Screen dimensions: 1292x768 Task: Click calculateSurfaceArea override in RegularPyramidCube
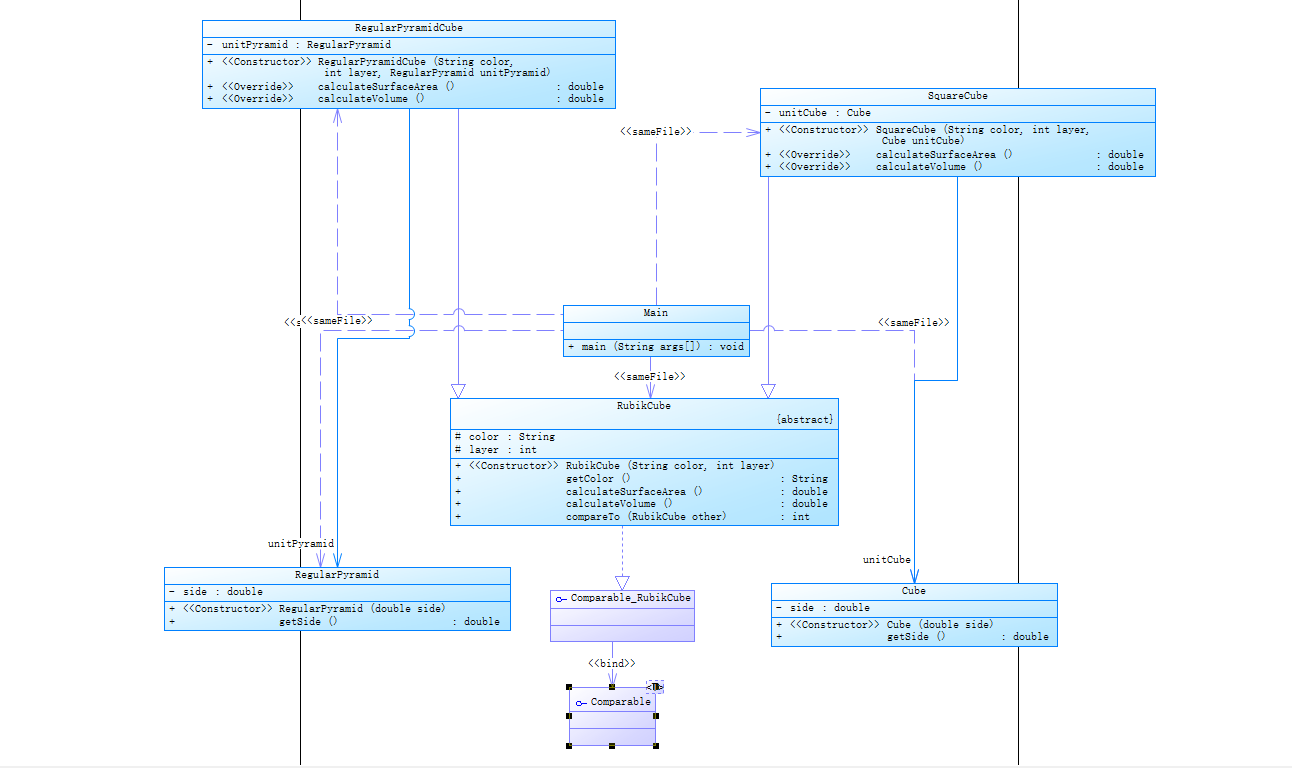[405, 86]
